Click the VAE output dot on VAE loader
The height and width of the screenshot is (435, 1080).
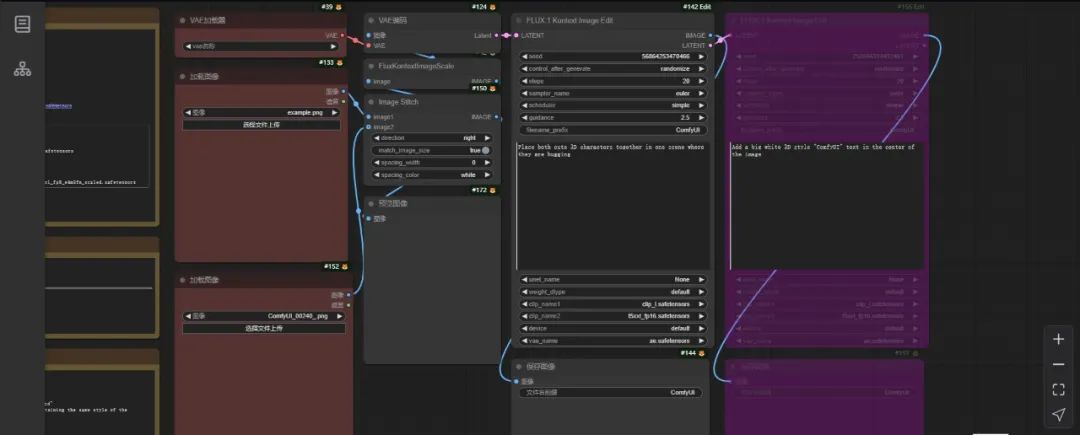coord(342,35)
